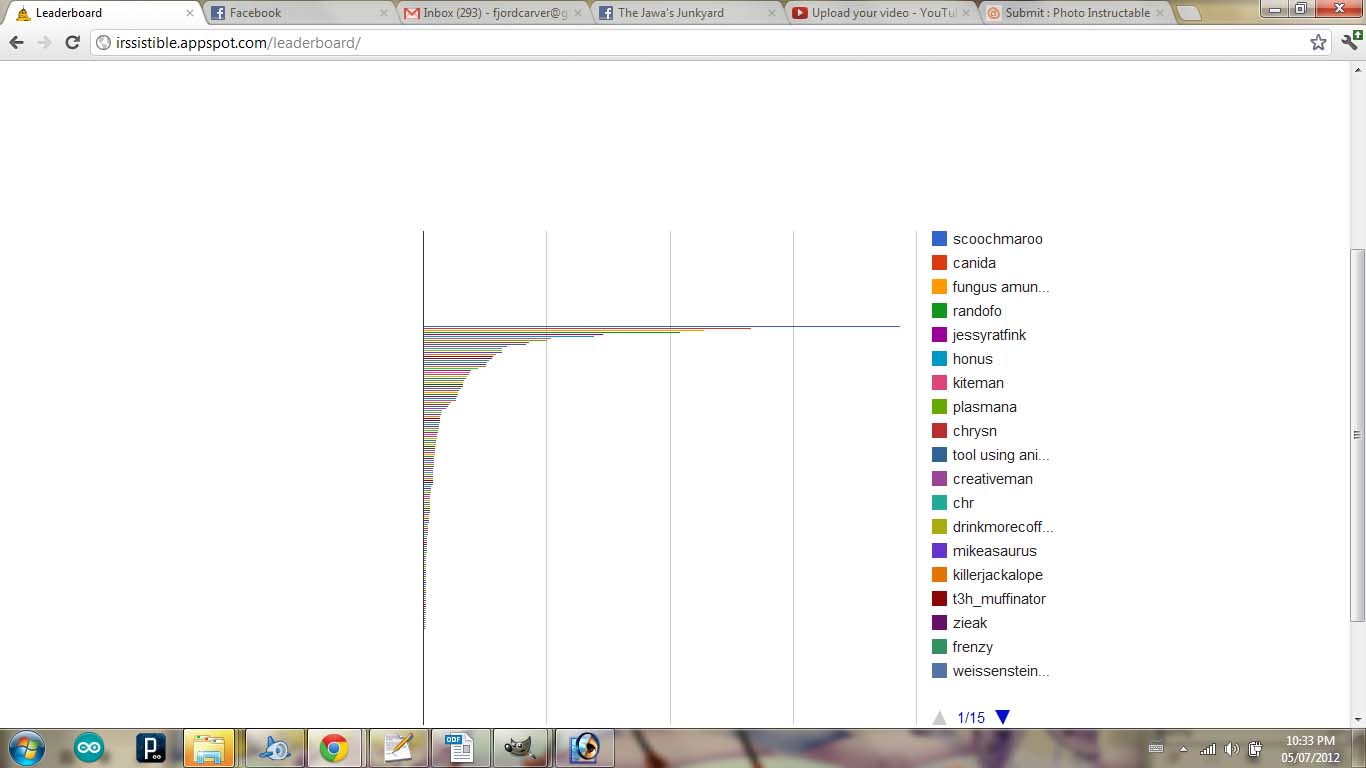Open the Windows Start menu
Viewport: 1366px width, 768px height.
pyautogui.click(x=25, y=748)
